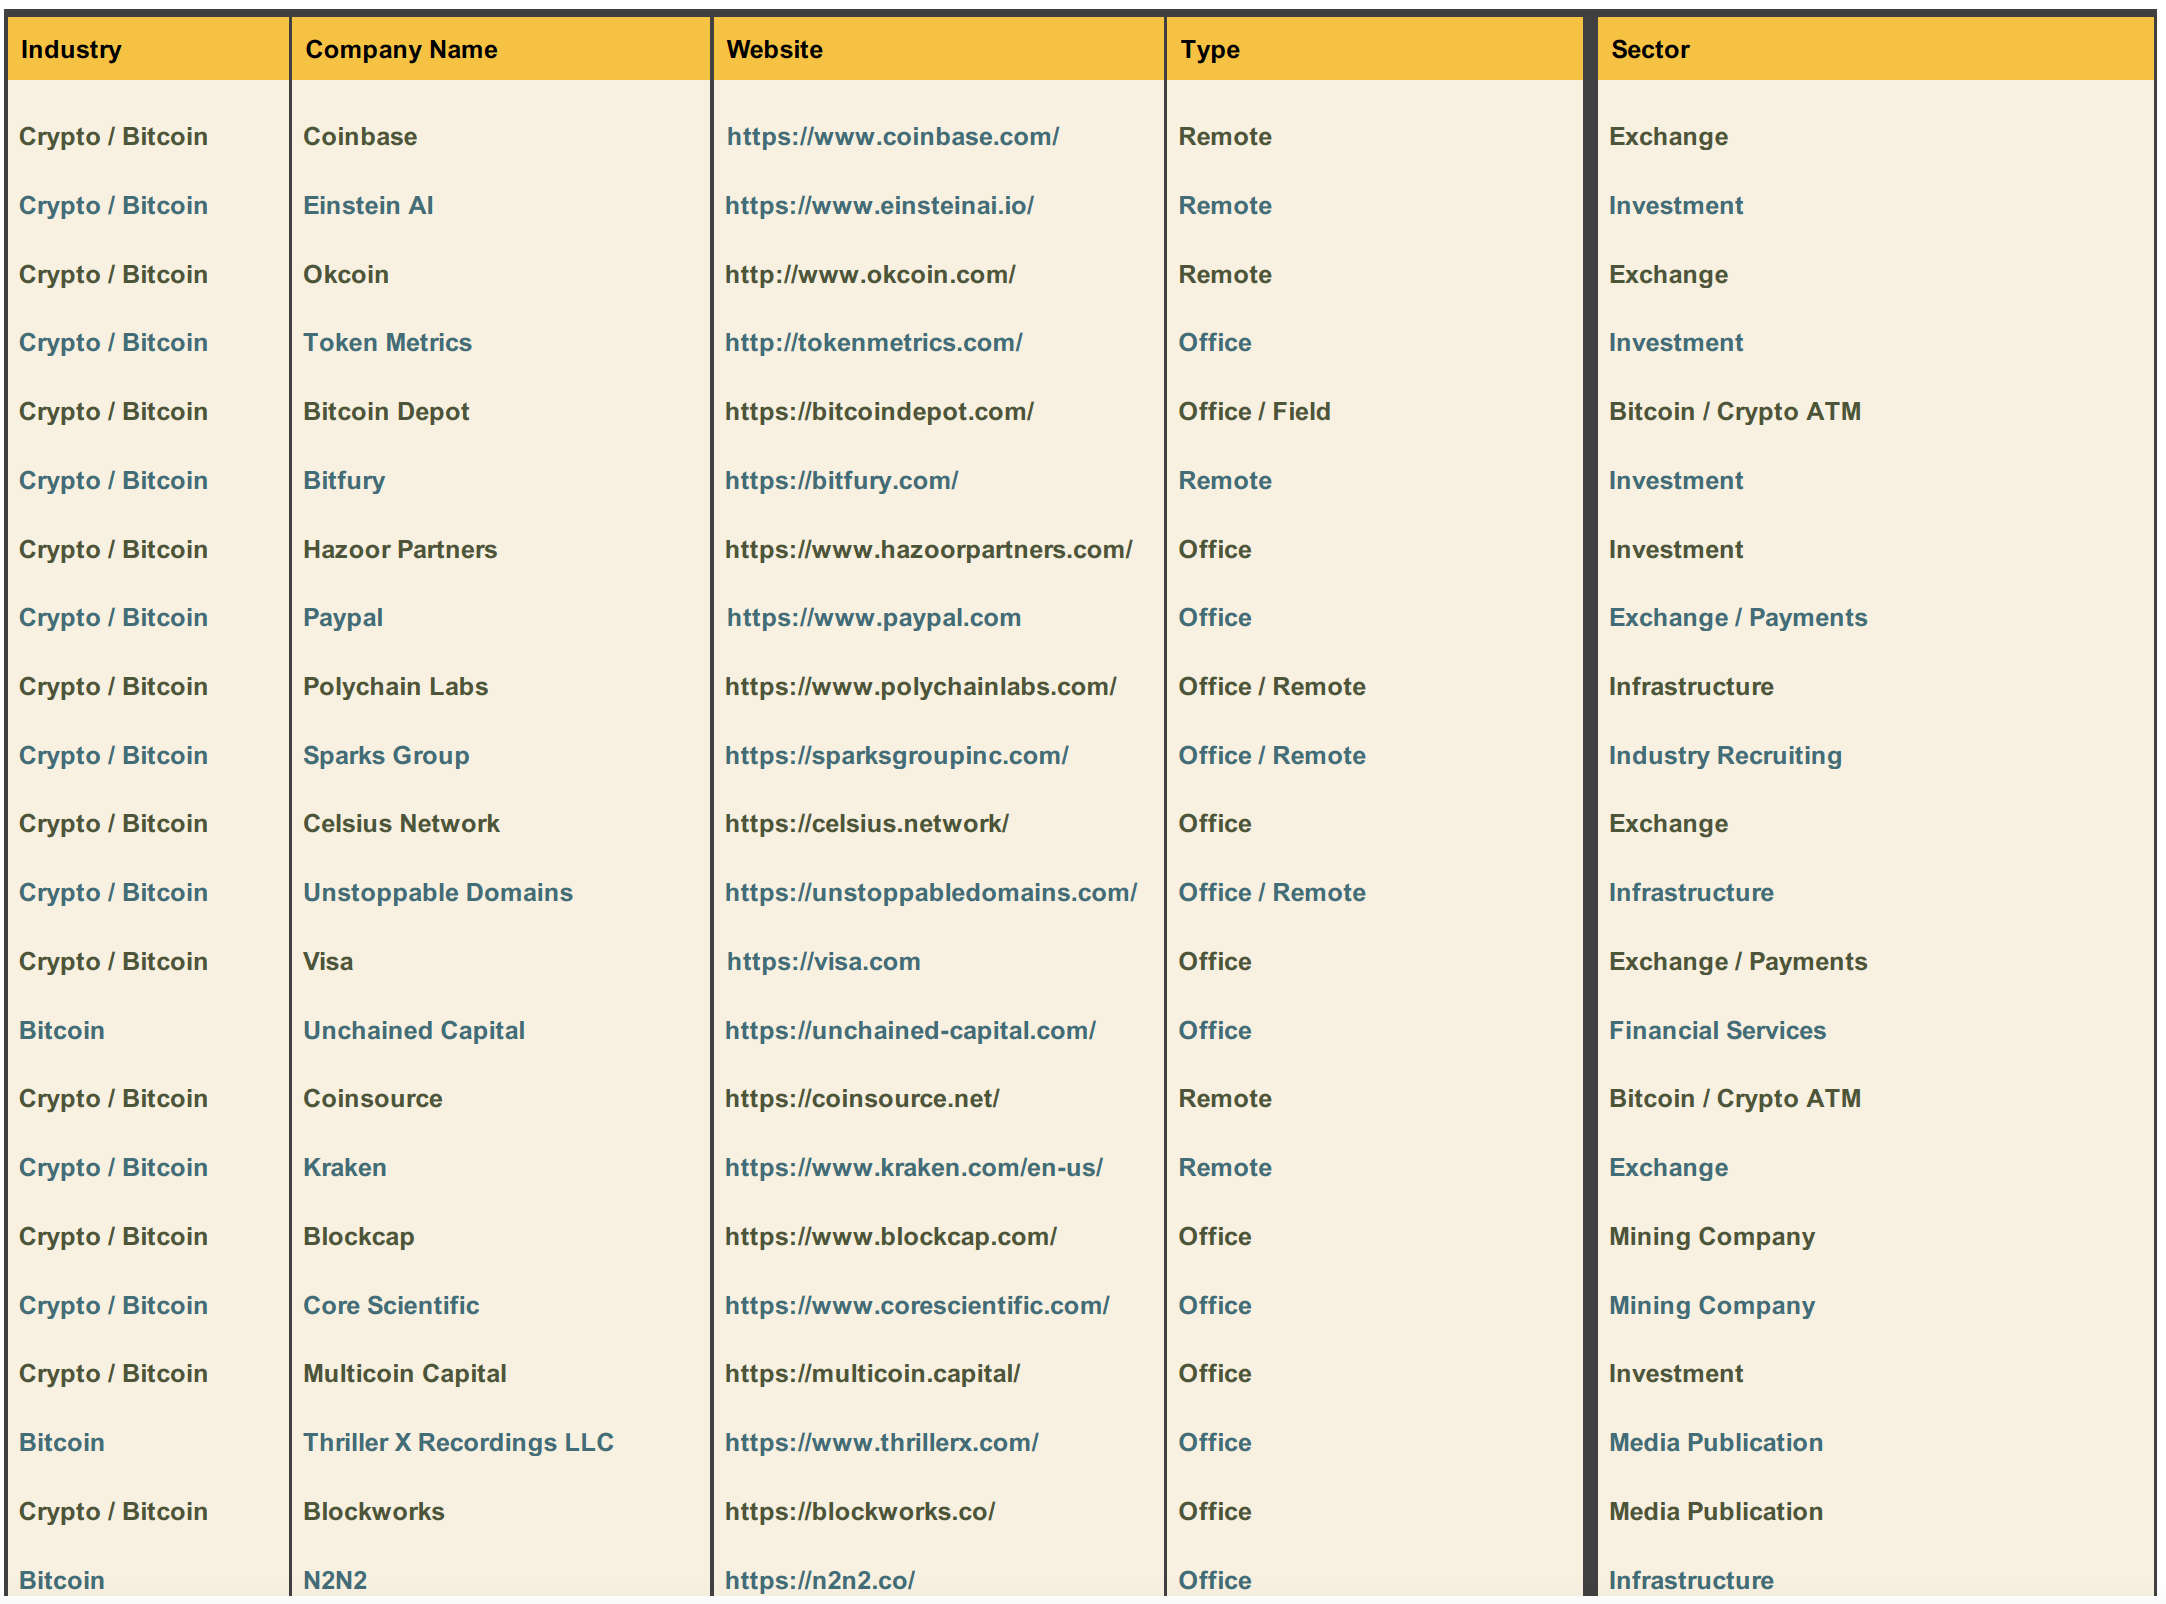Image resolution: width=2166 pixels, height=1604 pixels.
Task: Open https://bitcoindepot.com/ website
Action: [x=879, y=411]
